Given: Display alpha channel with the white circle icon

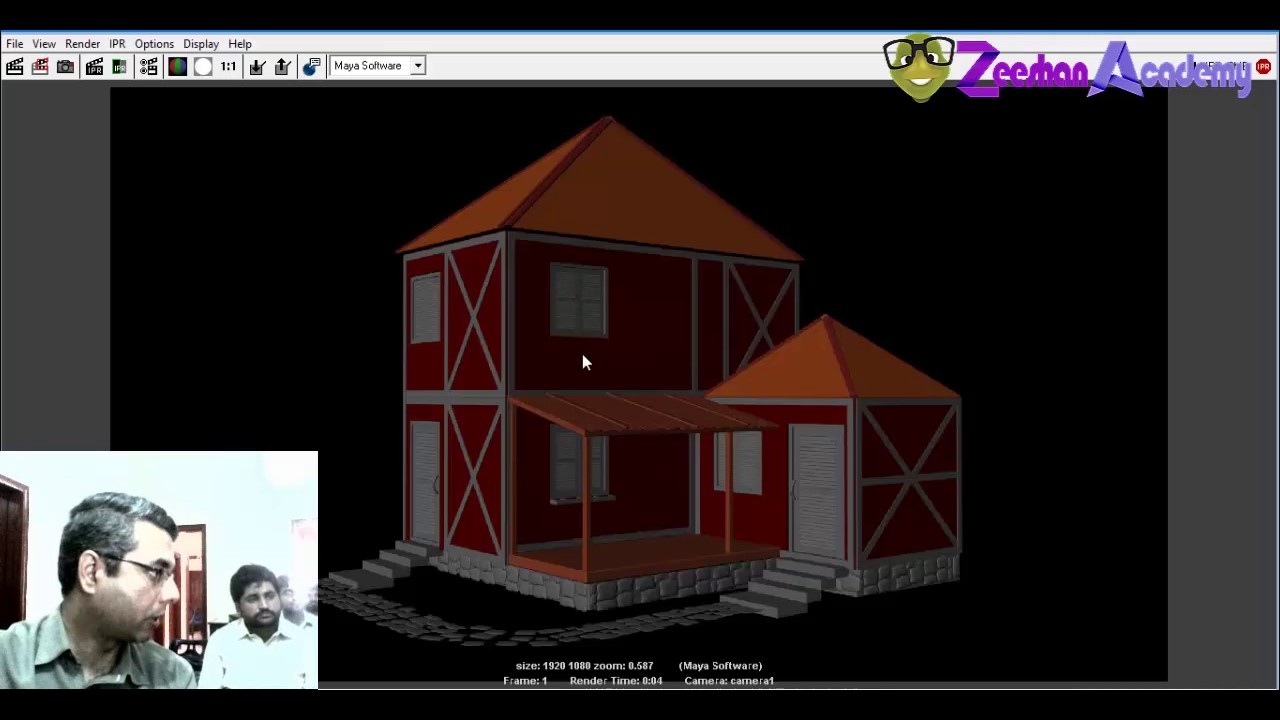Looking at the screenshot, I should tap(203, 66).
